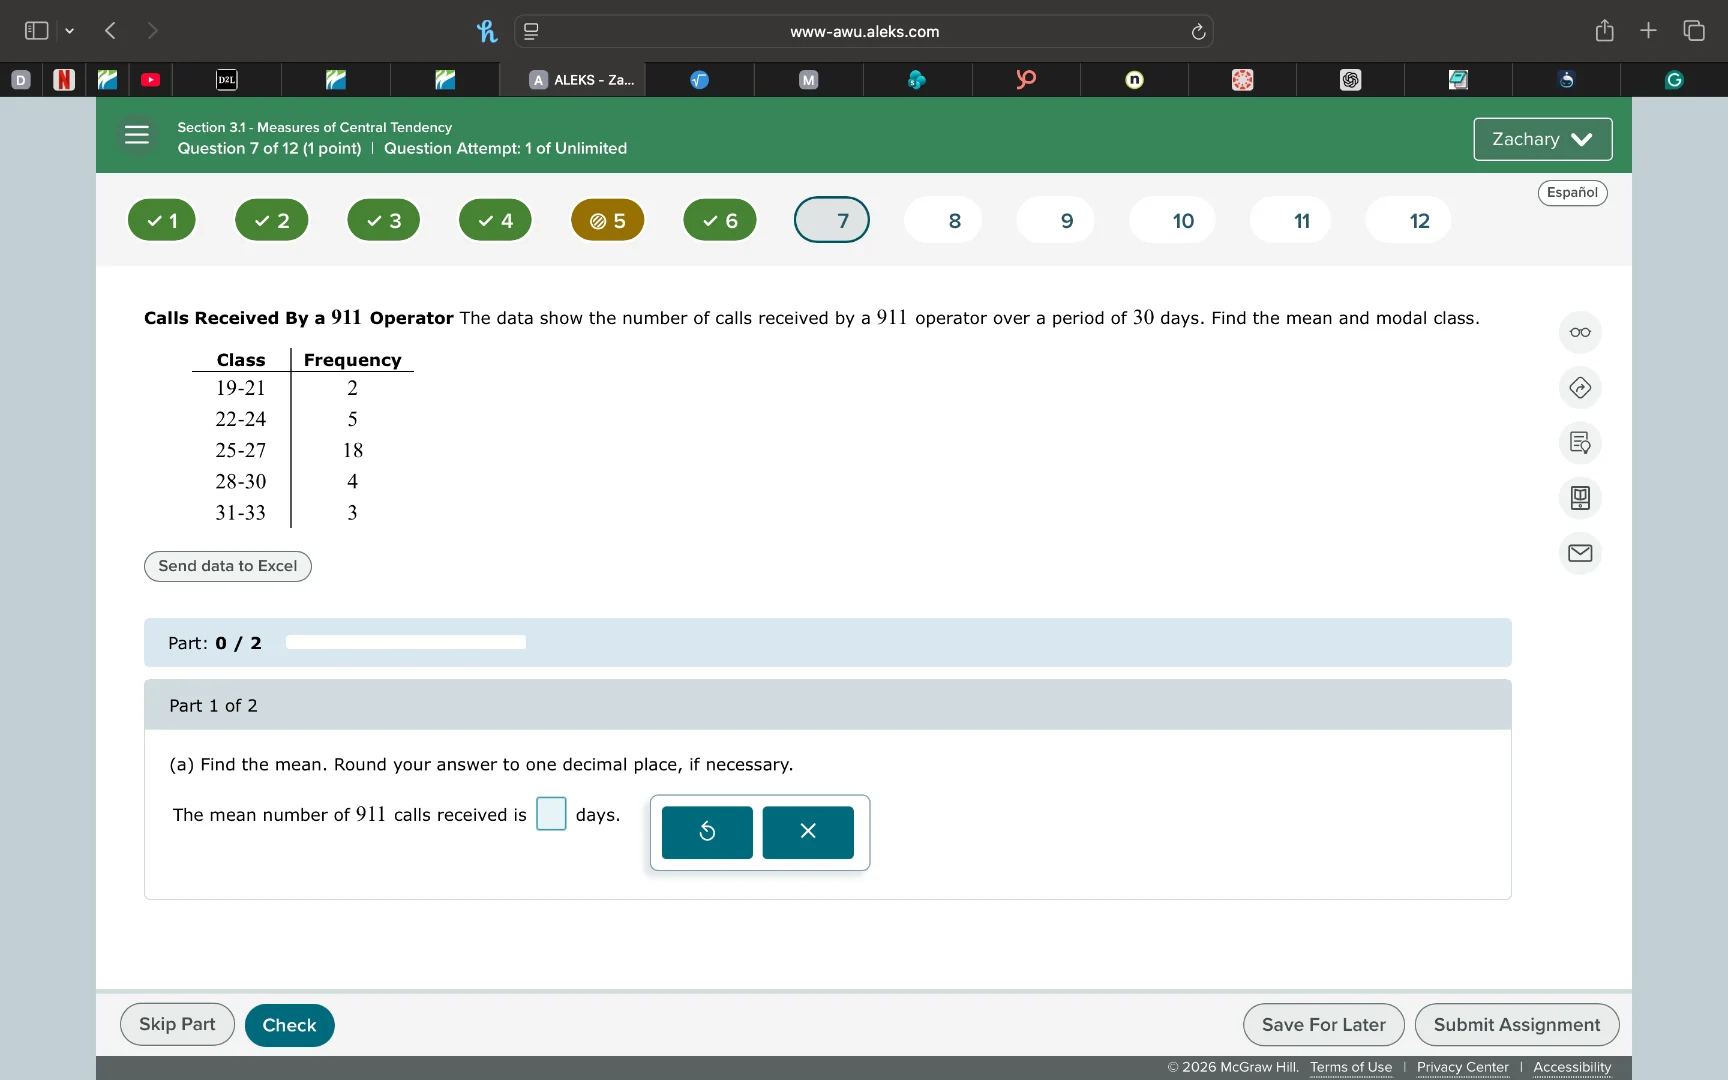Expand the sidebar dropdown chevron in Safari
The image size is (1728, 1080).
click(x=69, y=31)
